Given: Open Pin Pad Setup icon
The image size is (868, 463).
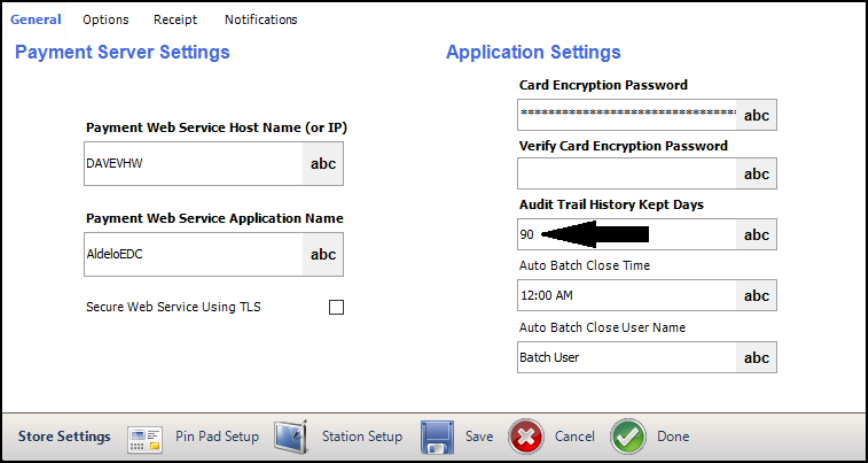Looking at the screenshot, I should (145, 437).
